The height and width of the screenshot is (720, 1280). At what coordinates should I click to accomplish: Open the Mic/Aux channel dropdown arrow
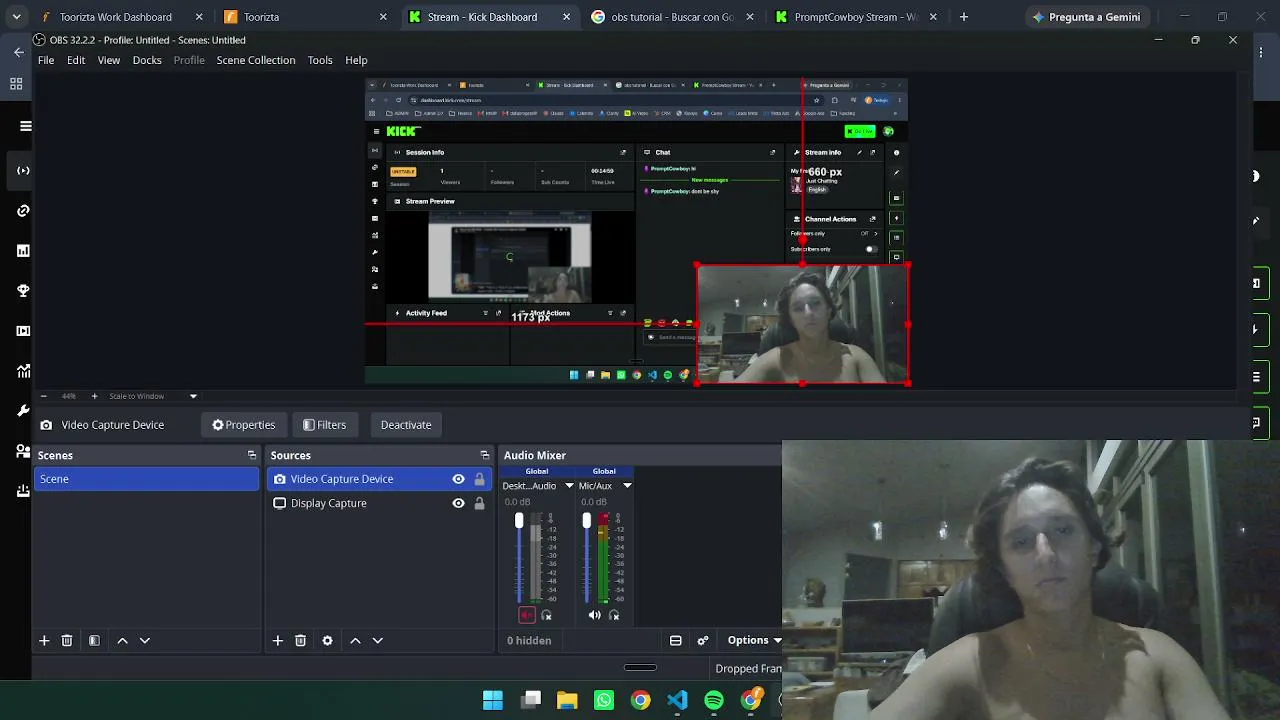627,486
